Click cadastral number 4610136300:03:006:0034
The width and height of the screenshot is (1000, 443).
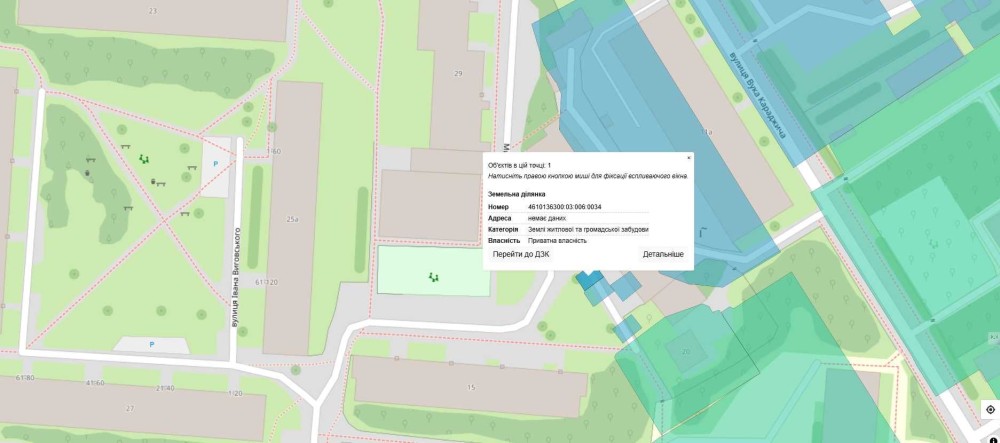(x=564, y=207)
